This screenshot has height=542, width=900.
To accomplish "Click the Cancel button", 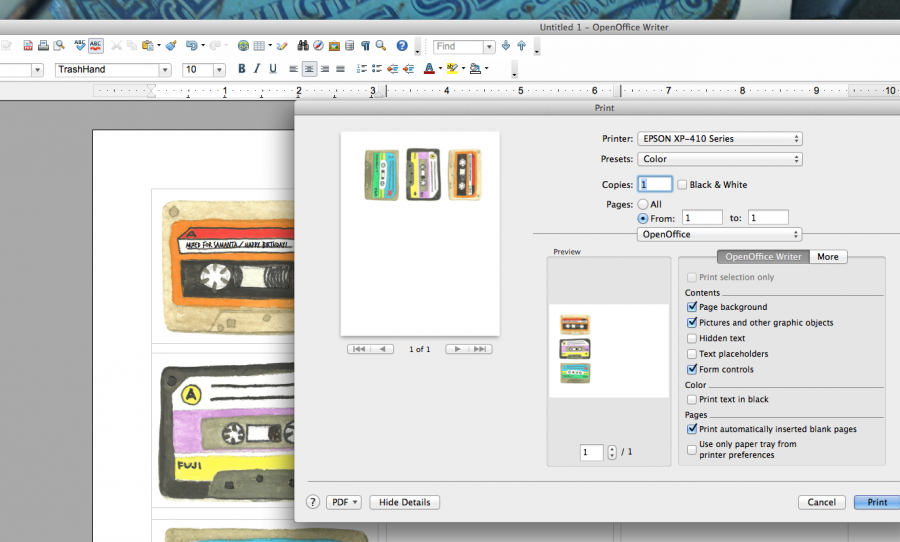I will coord(821,502).
